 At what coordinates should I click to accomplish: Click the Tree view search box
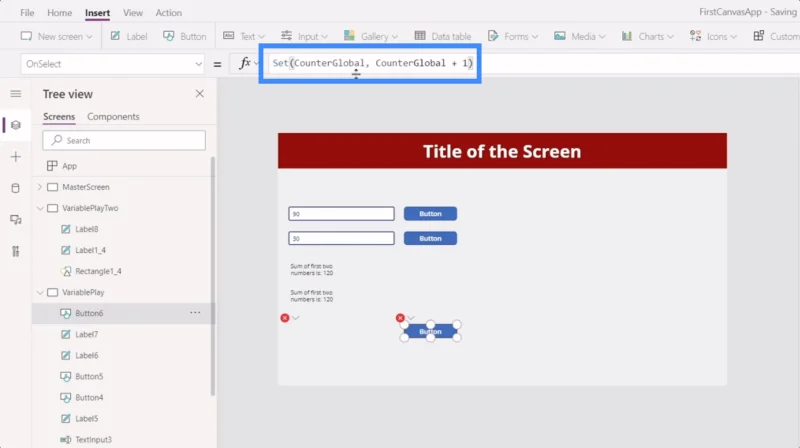(x=124, y=140)
